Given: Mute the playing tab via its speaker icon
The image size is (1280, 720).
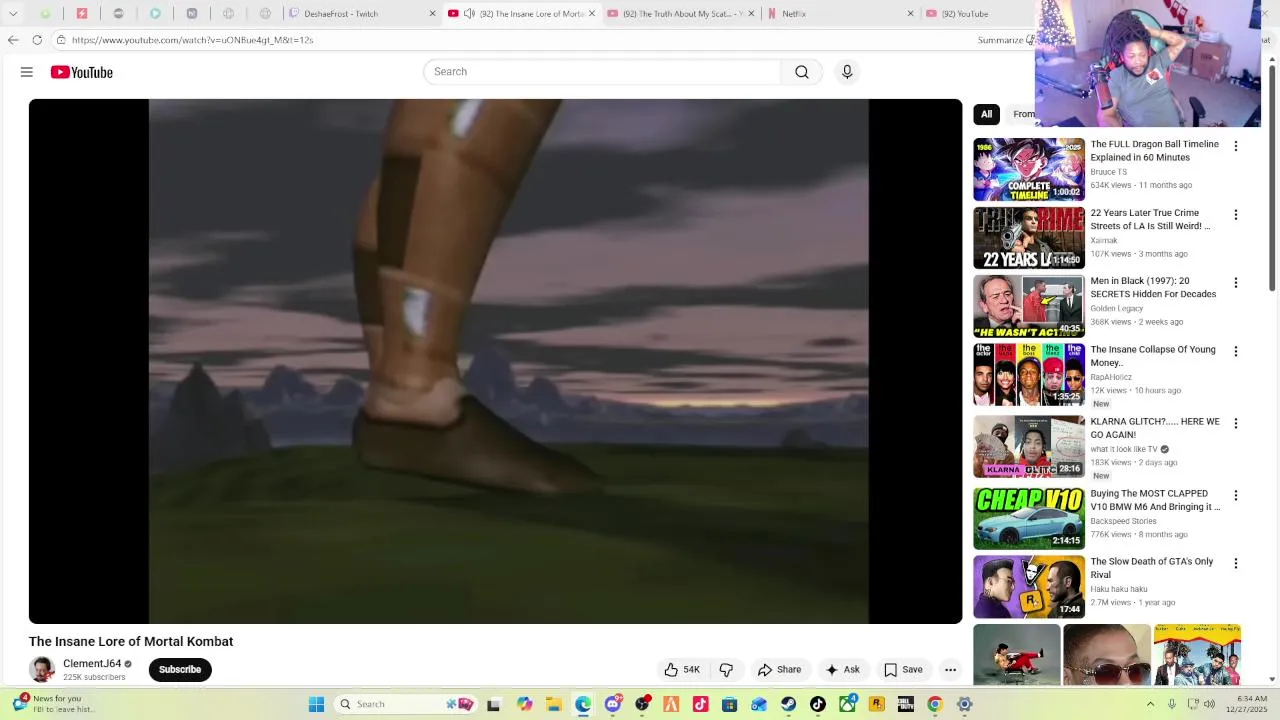Looking at the screenshot, I should pos(469,14).
